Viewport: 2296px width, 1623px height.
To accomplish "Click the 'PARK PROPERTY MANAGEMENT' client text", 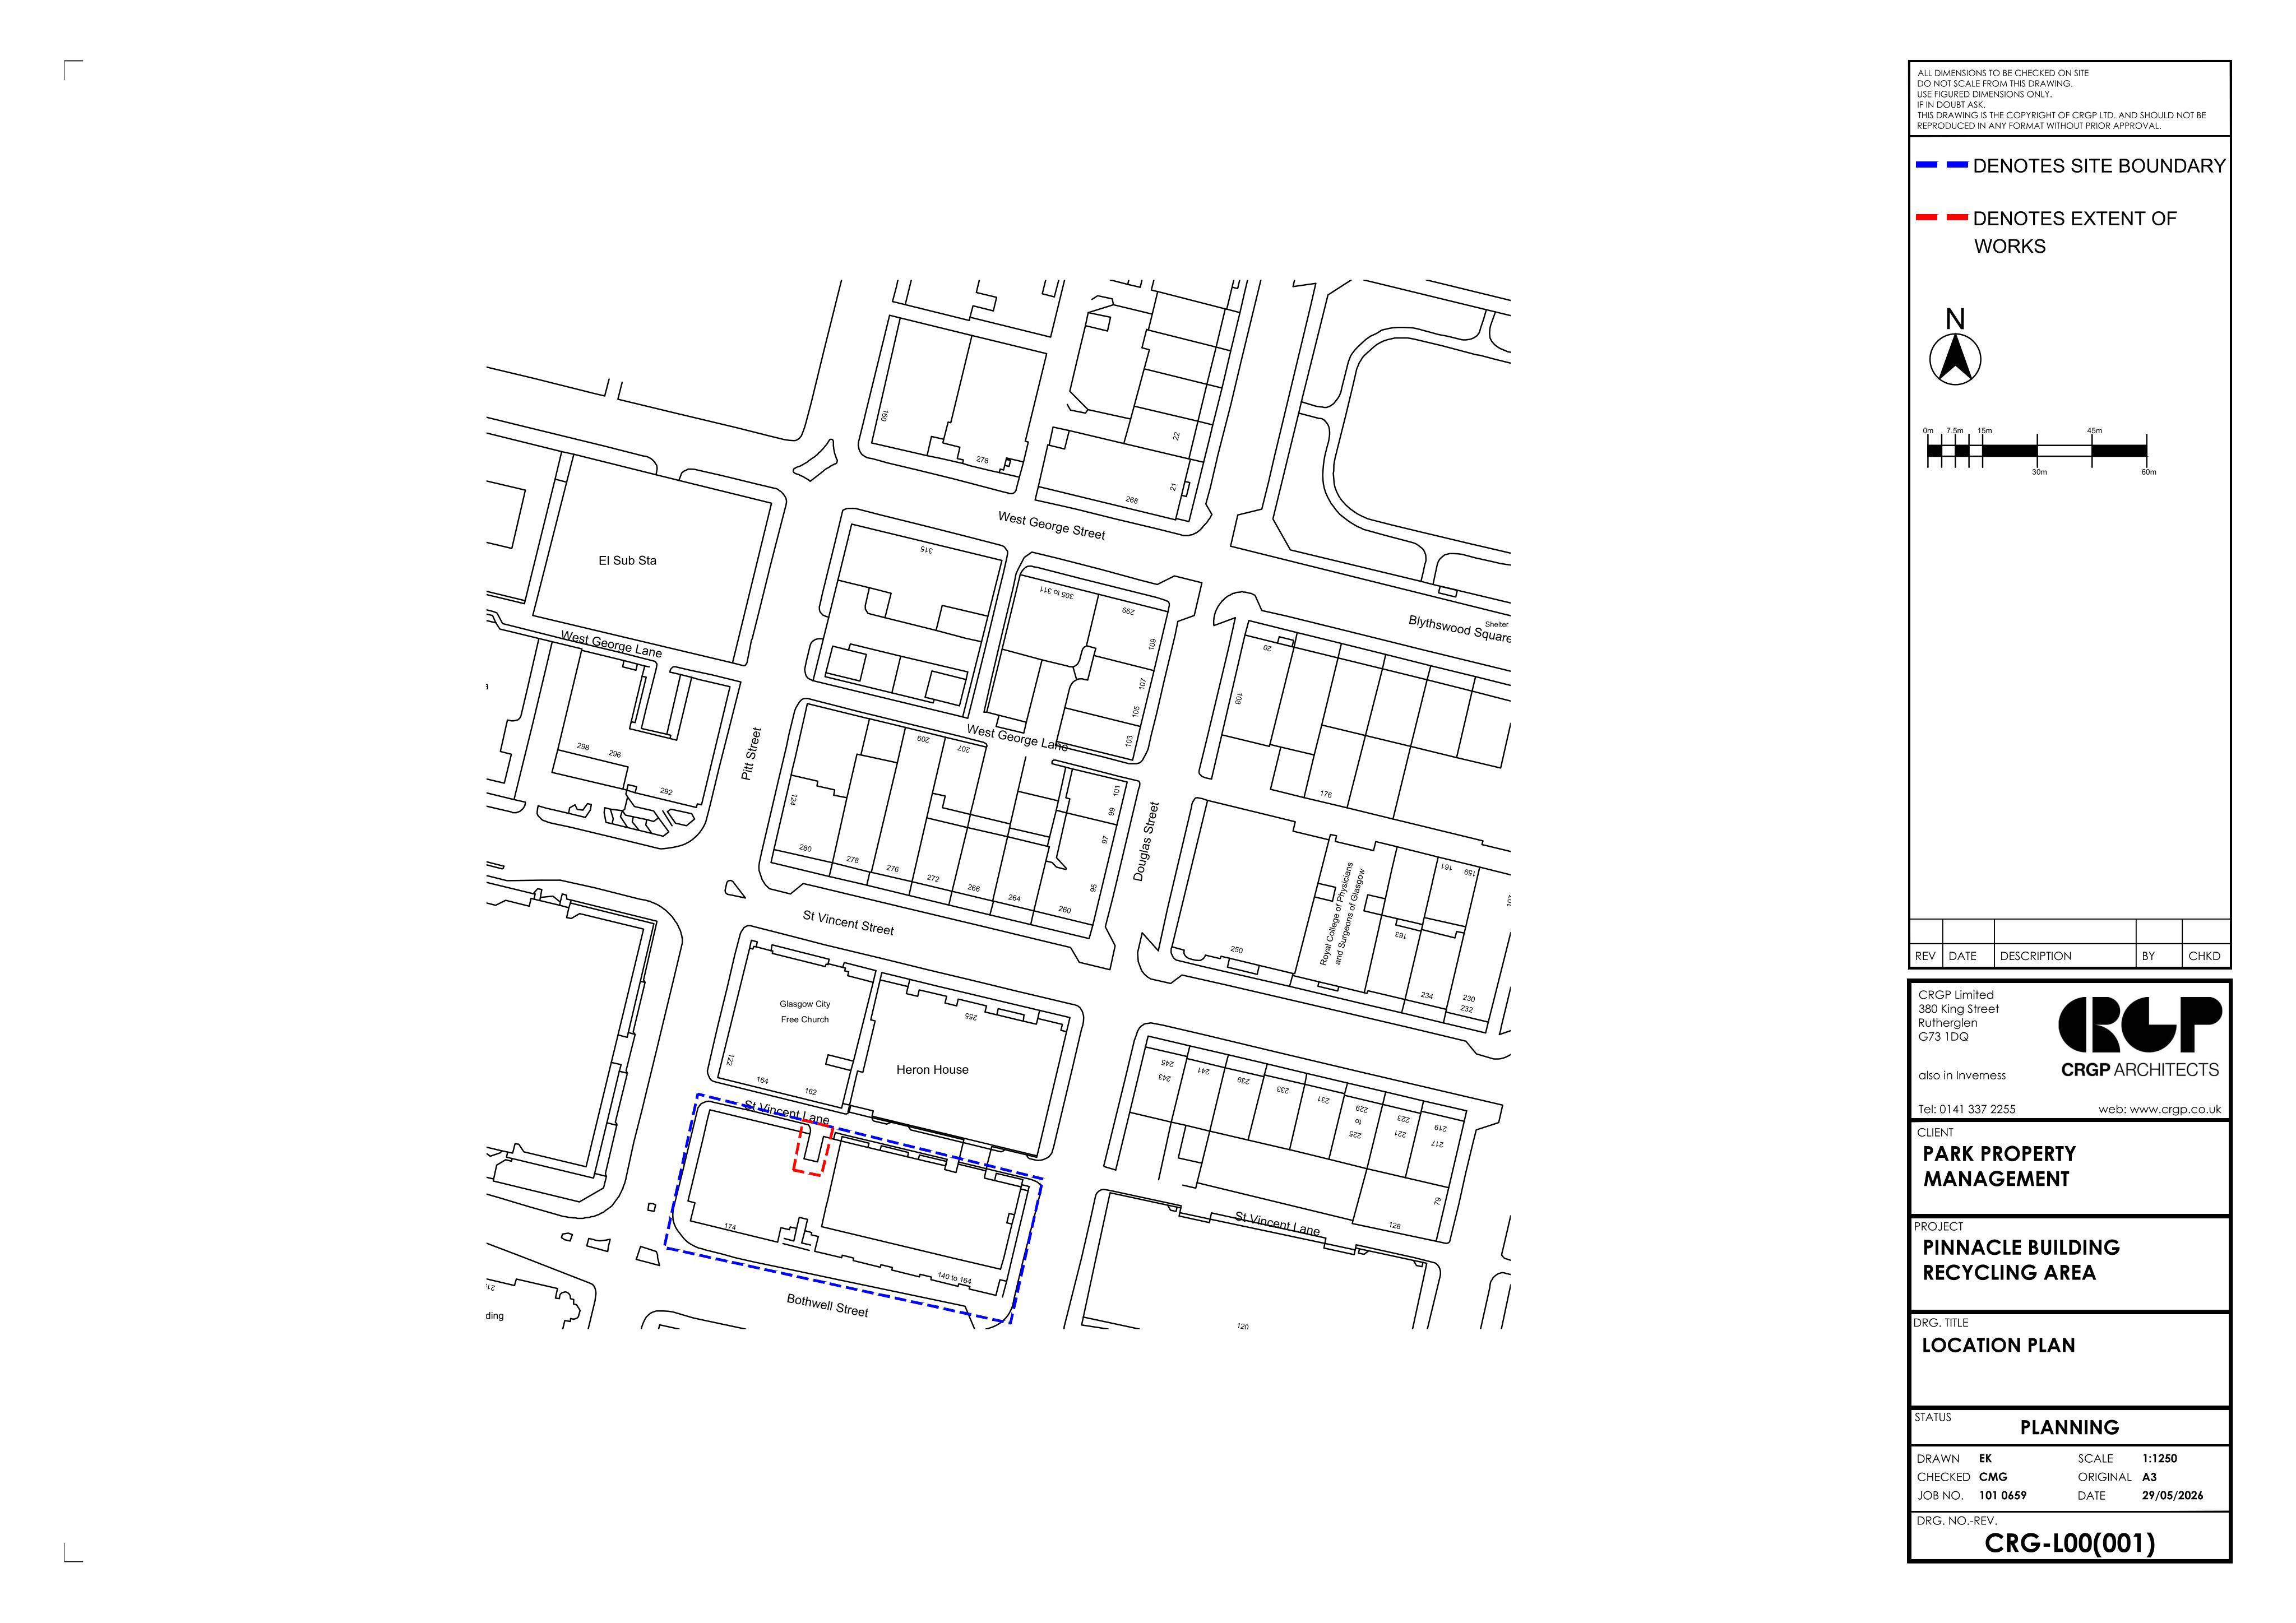I will pos(1998,1166).
